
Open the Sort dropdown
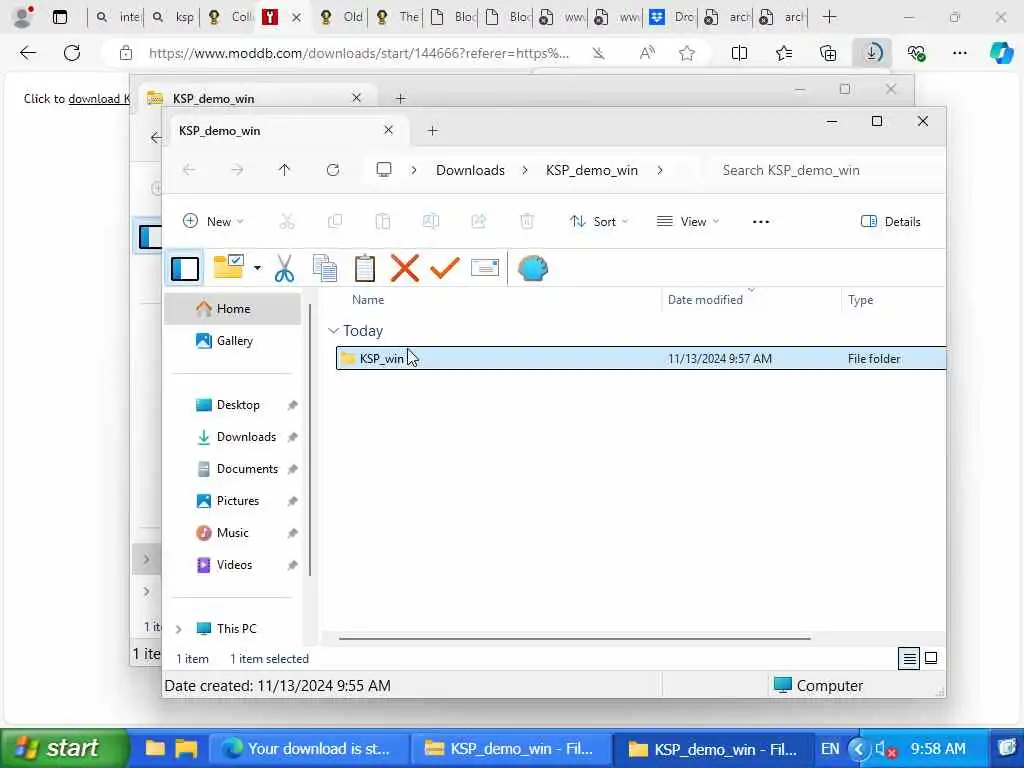click(599, 221)
